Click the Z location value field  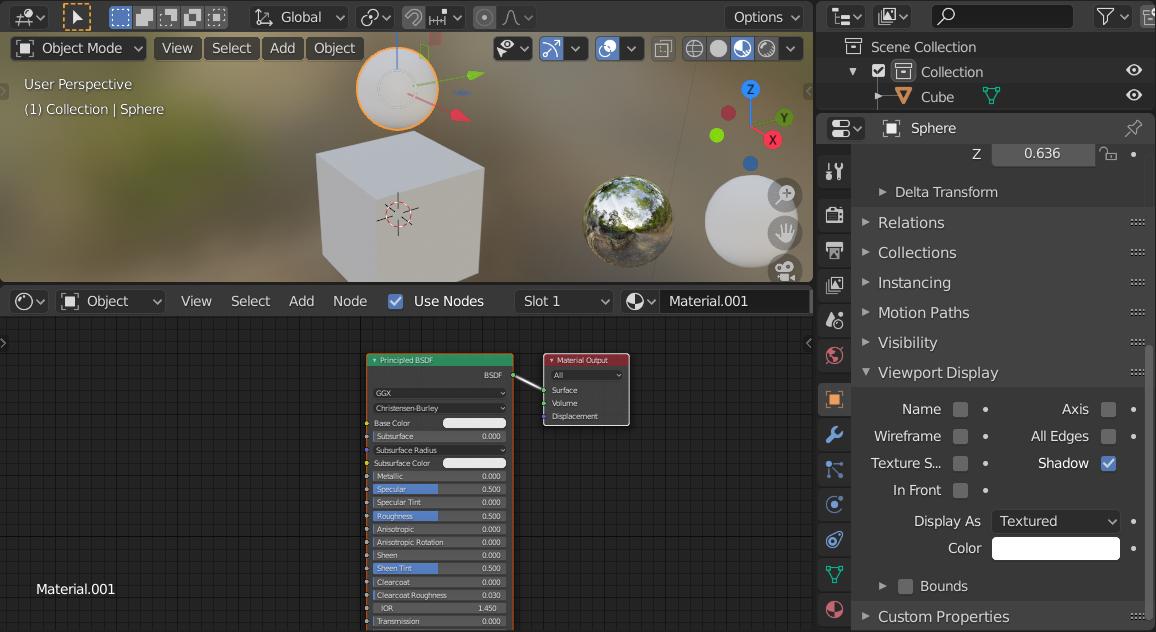tap(1043, 154)
